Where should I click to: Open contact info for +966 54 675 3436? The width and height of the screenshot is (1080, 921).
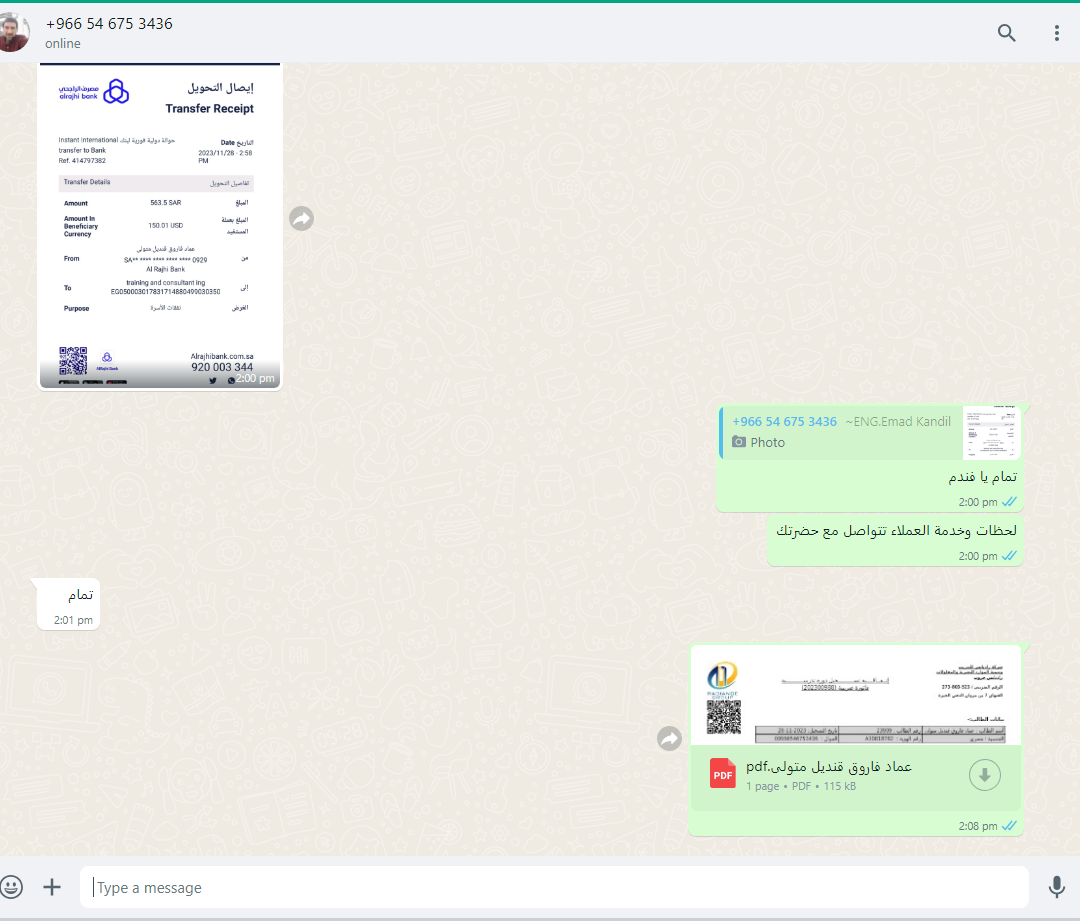pyautogui.click(x=109, y=23)
